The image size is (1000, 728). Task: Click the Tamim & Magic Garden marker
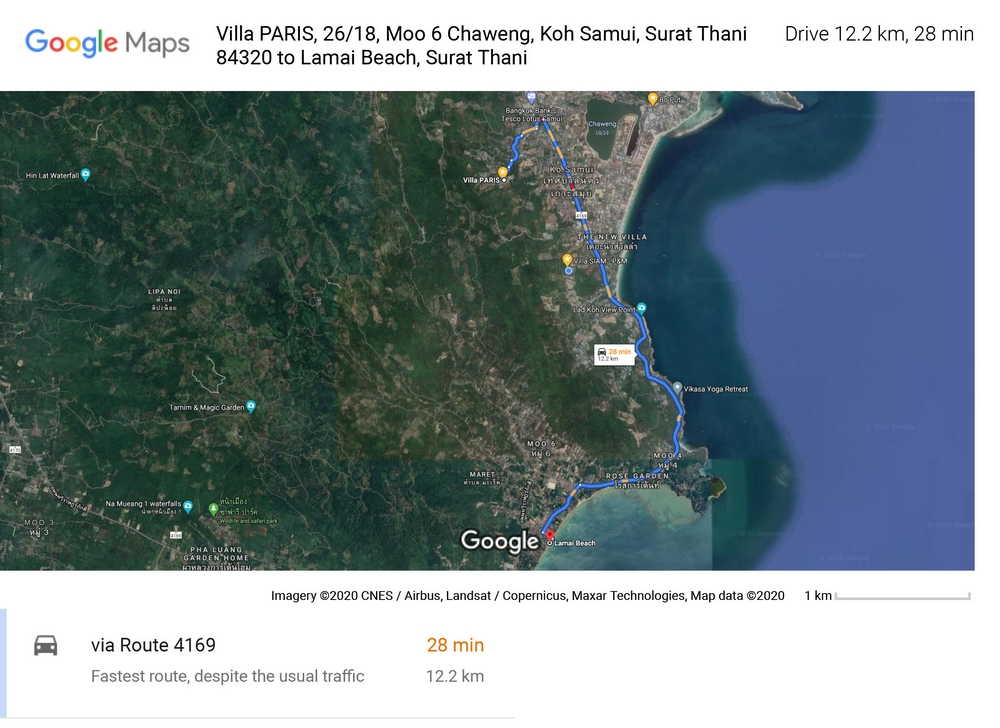click(251, 404)
